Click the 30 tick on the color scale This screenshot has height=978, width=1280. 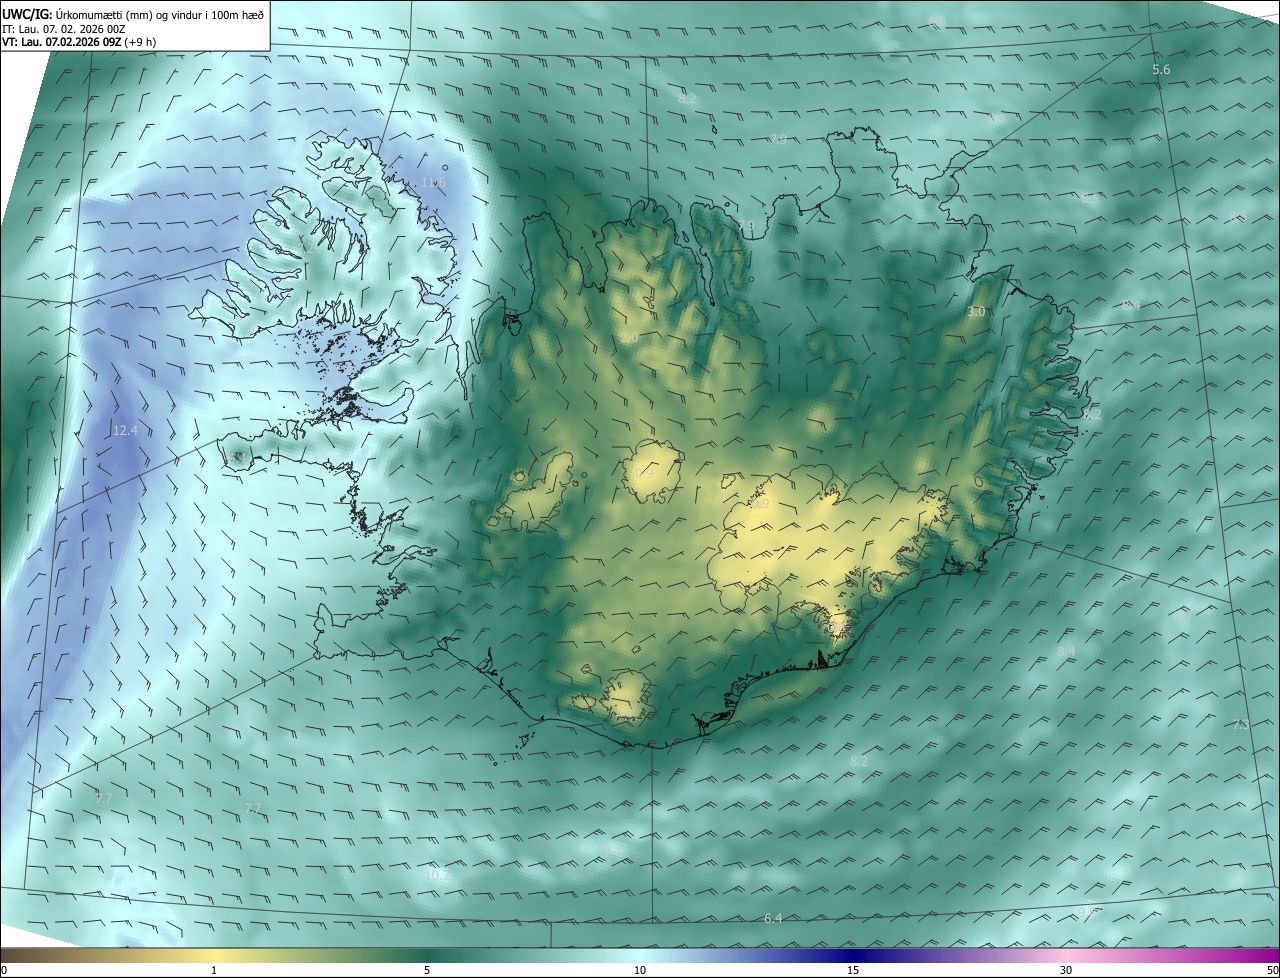pos(1066,970)
